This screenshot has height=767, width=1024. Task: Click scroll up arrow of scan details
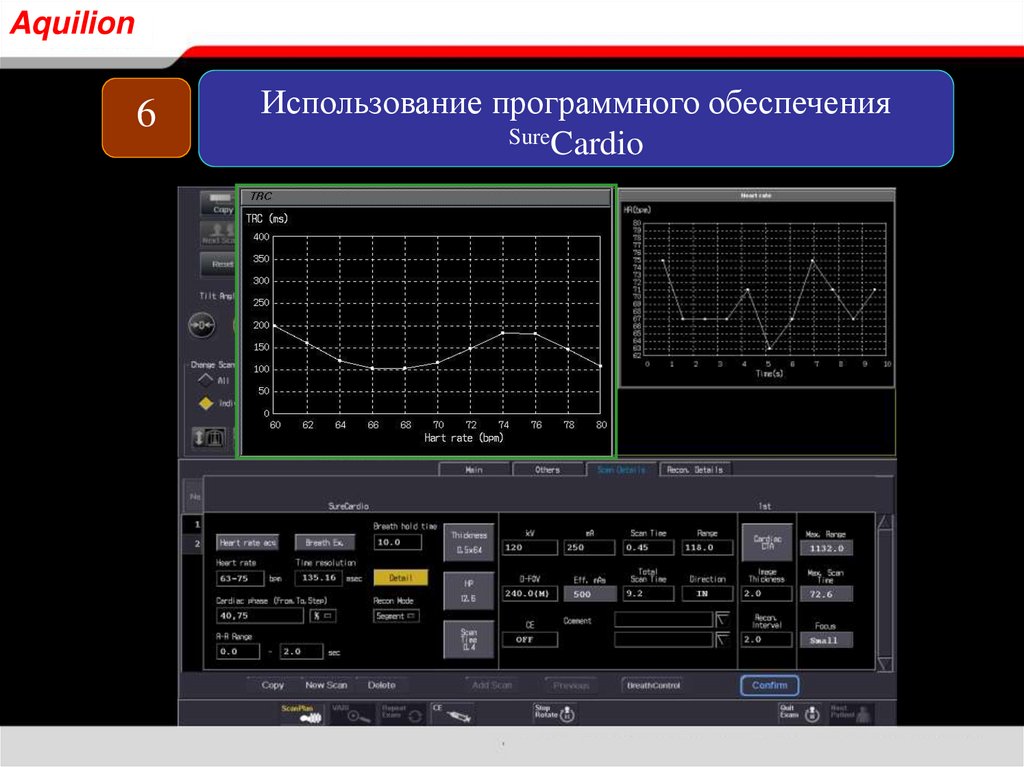pyautogui.click(x=884, y=522)
